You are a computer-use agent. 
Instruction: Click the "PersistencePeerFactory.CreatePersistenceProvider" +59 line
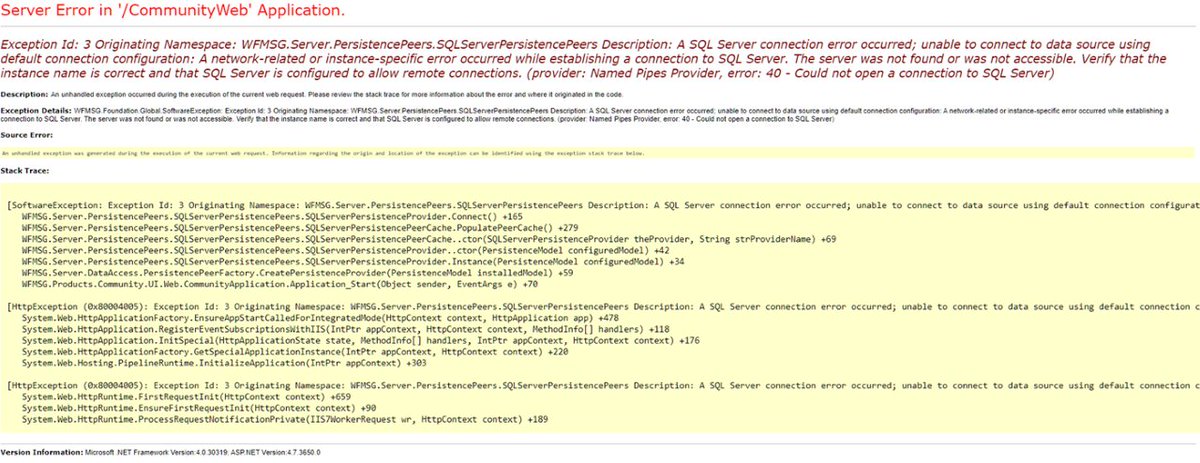[296, 272]
